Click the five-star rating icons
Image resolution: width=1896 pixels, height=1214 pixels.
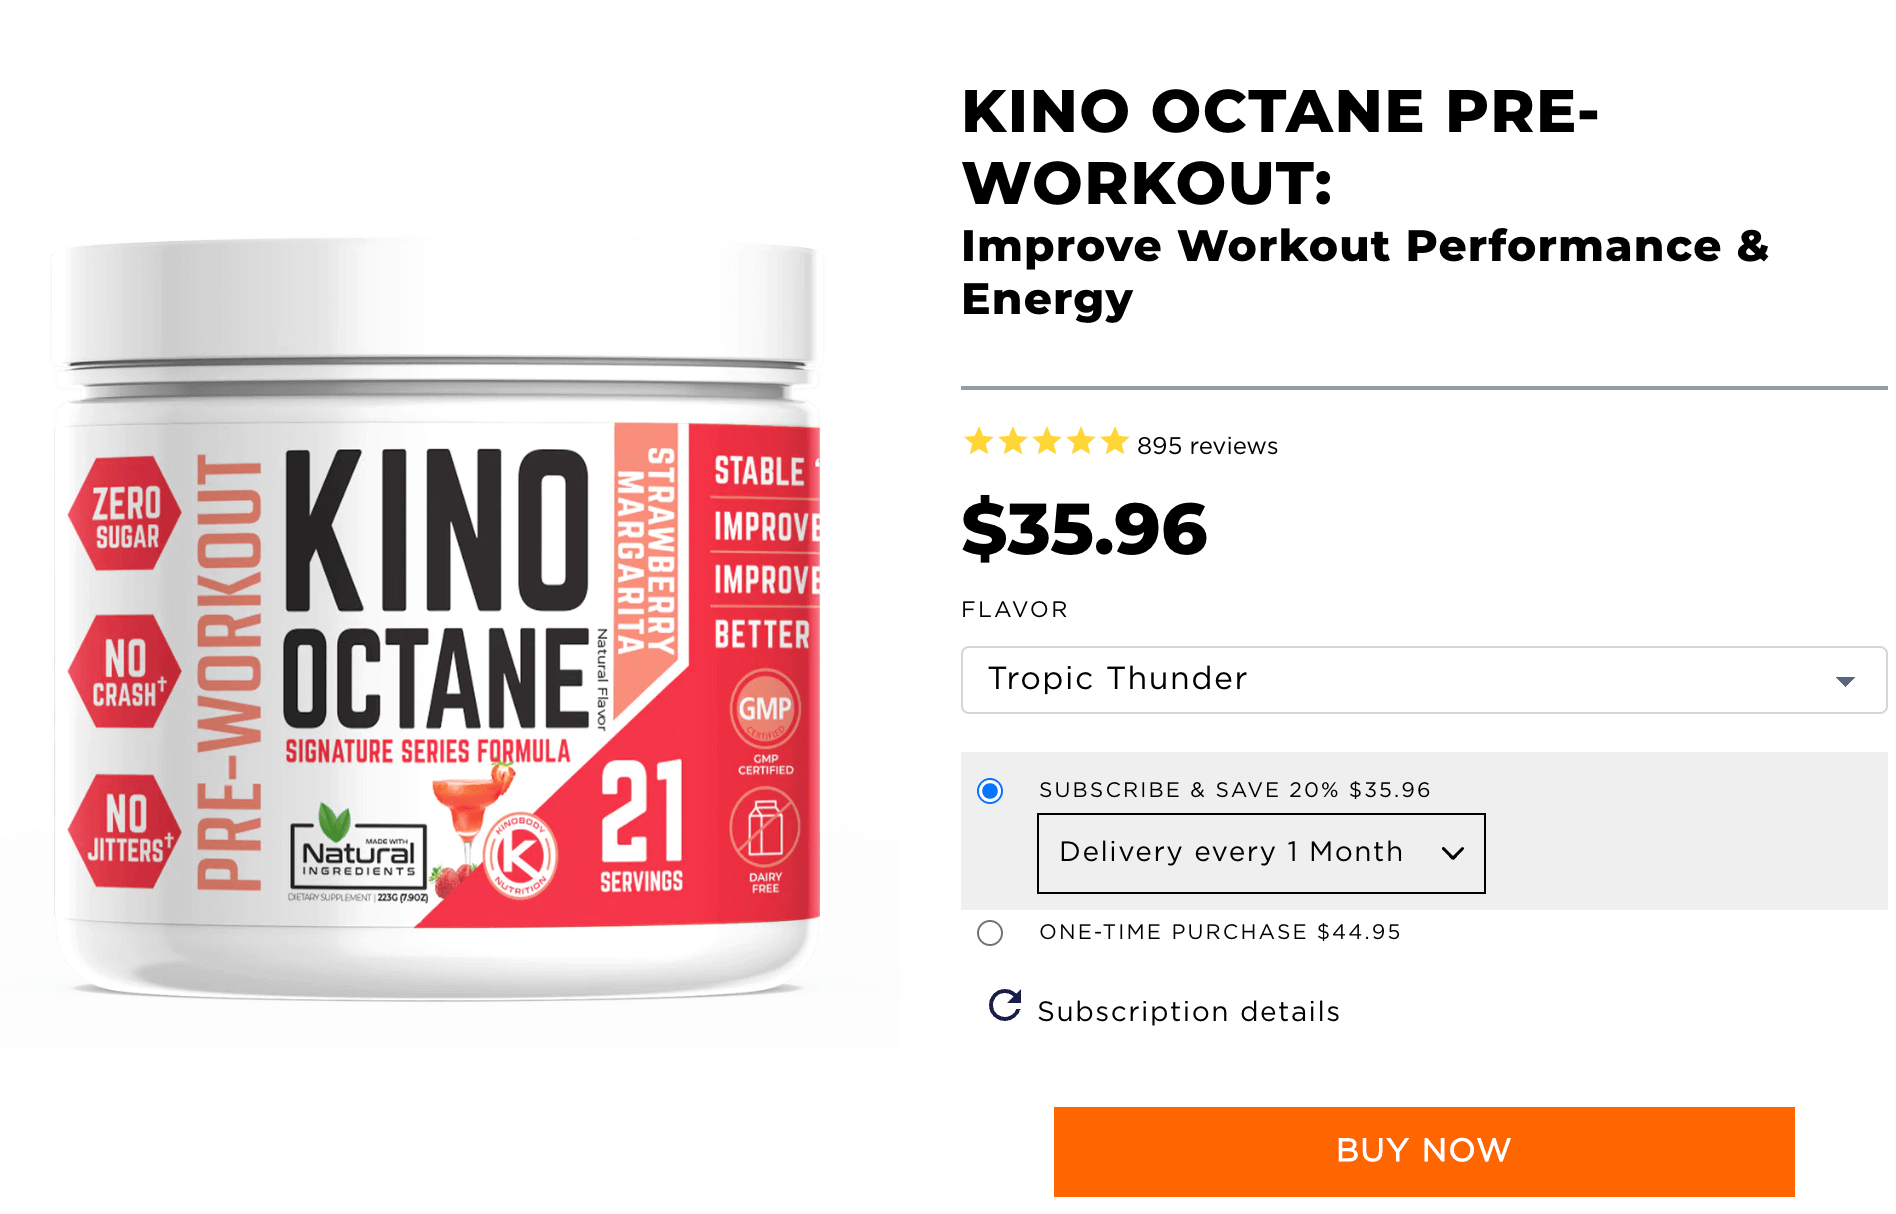pyautogui.click(x=1046, y=441)
